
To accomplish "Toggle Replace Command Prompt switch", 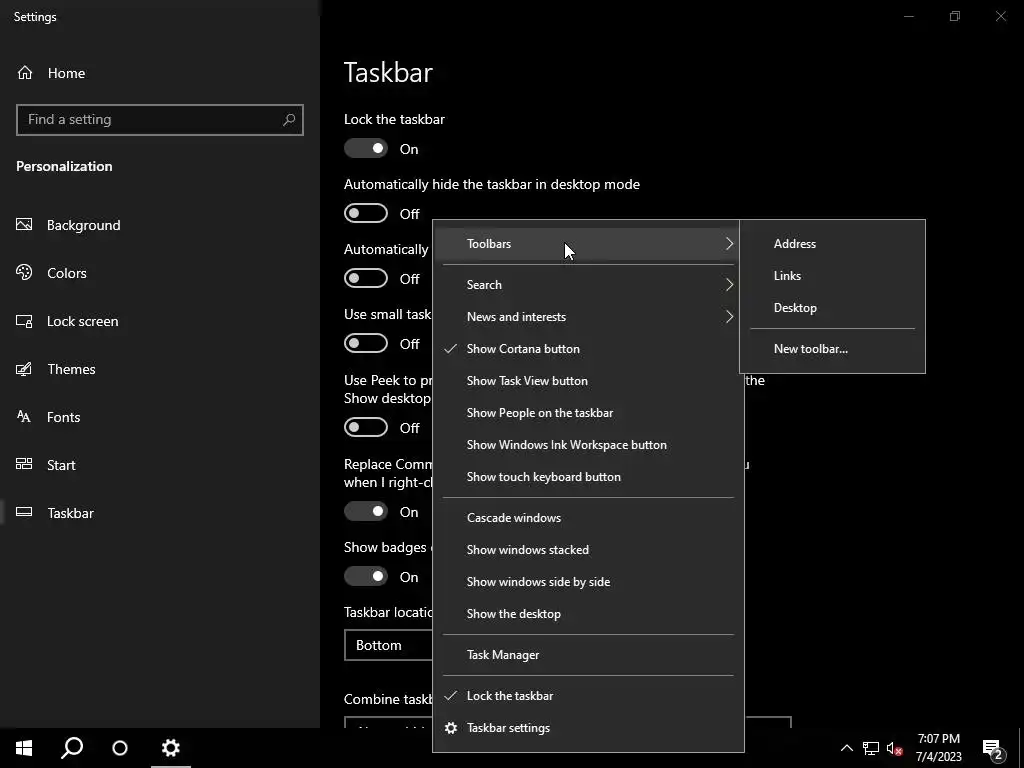I will point(366,511).
